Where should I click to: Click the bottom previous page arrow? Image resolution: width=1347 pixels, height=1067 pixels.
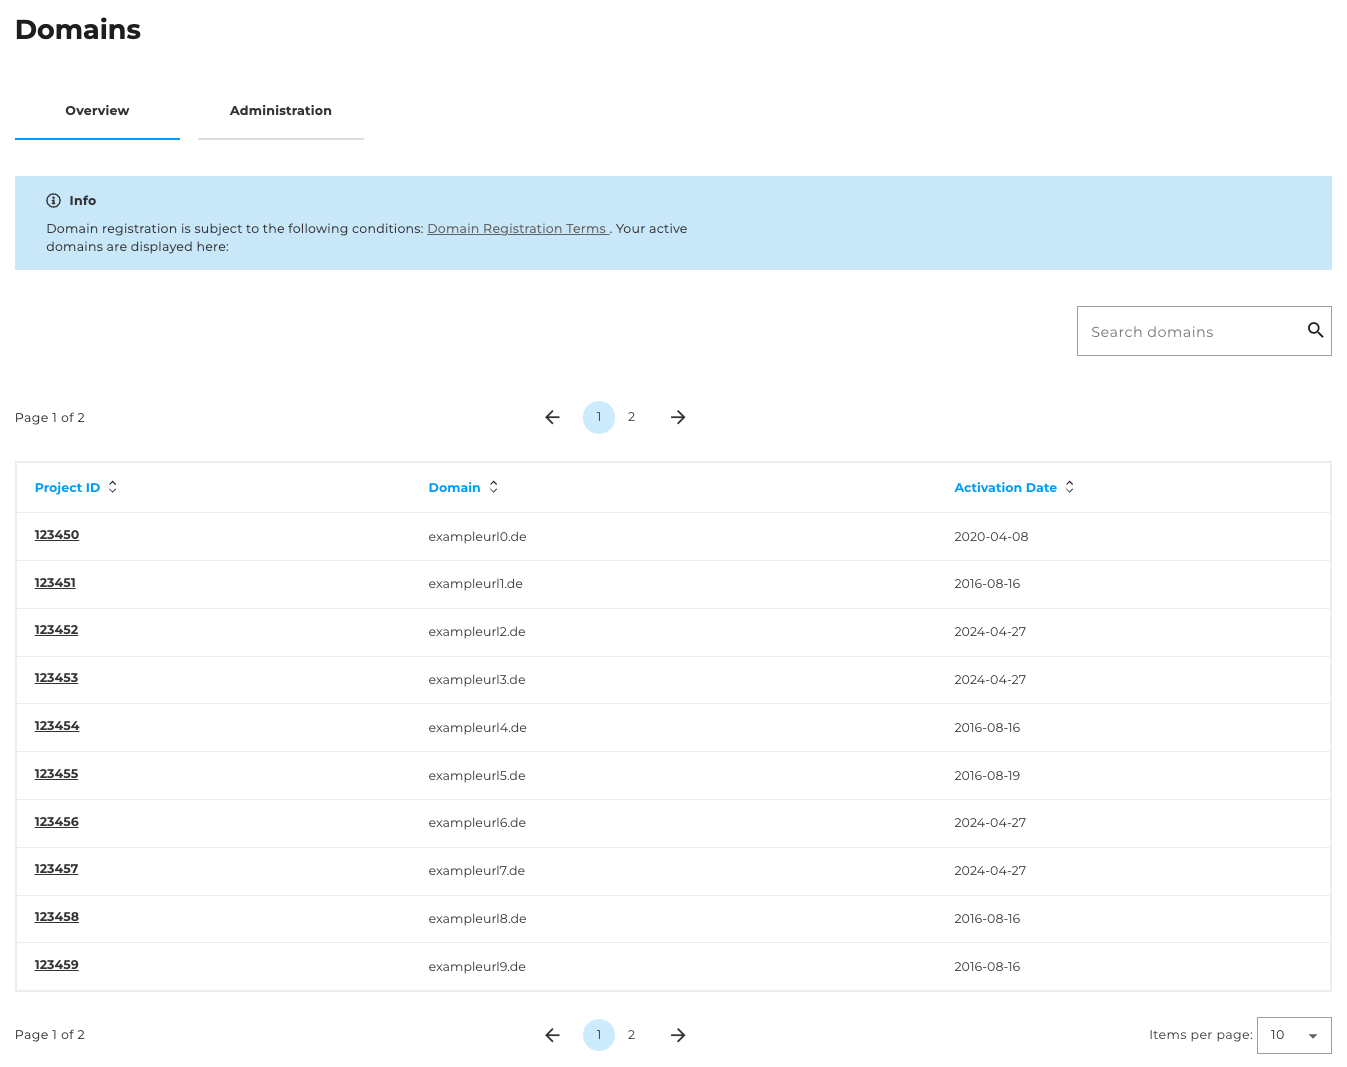[552, 1035]
